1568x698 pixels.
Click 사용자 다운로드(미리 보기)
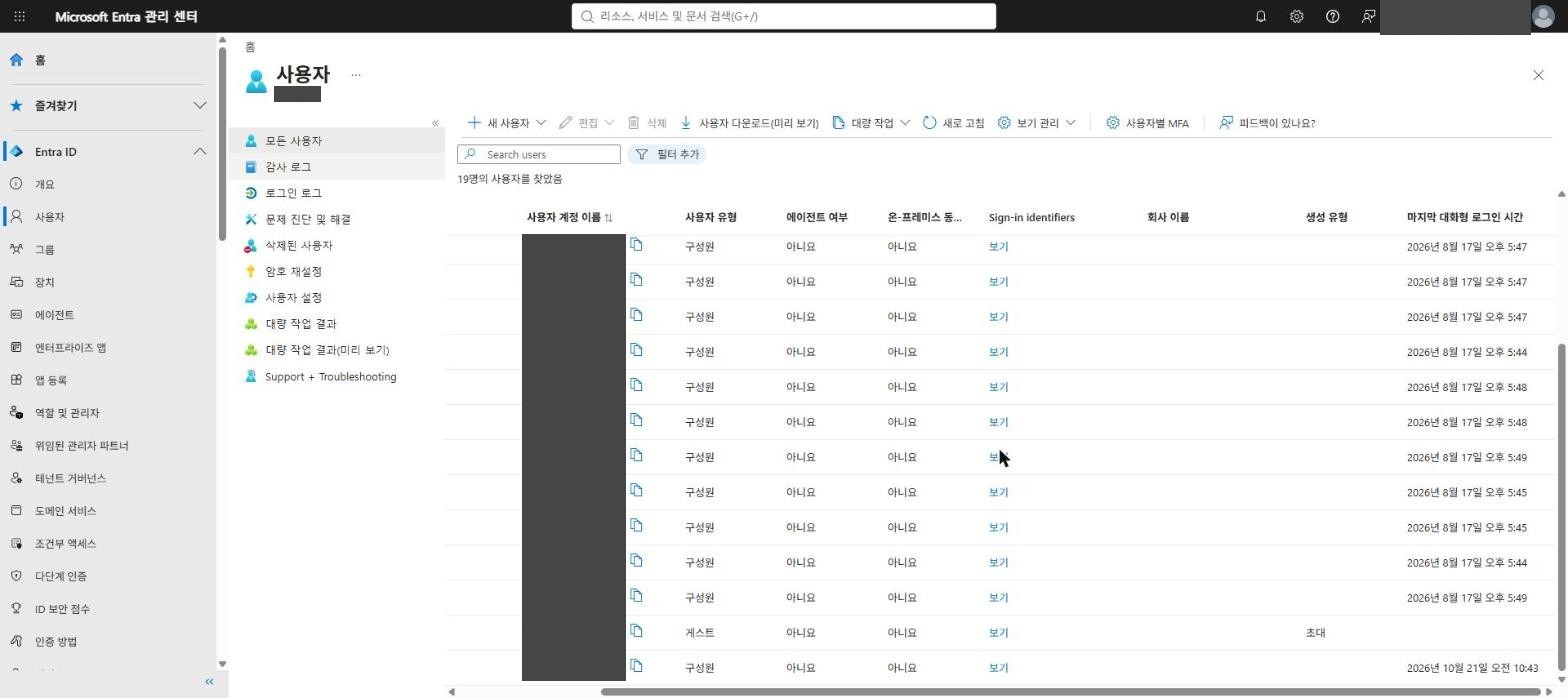tap(749, 123)
